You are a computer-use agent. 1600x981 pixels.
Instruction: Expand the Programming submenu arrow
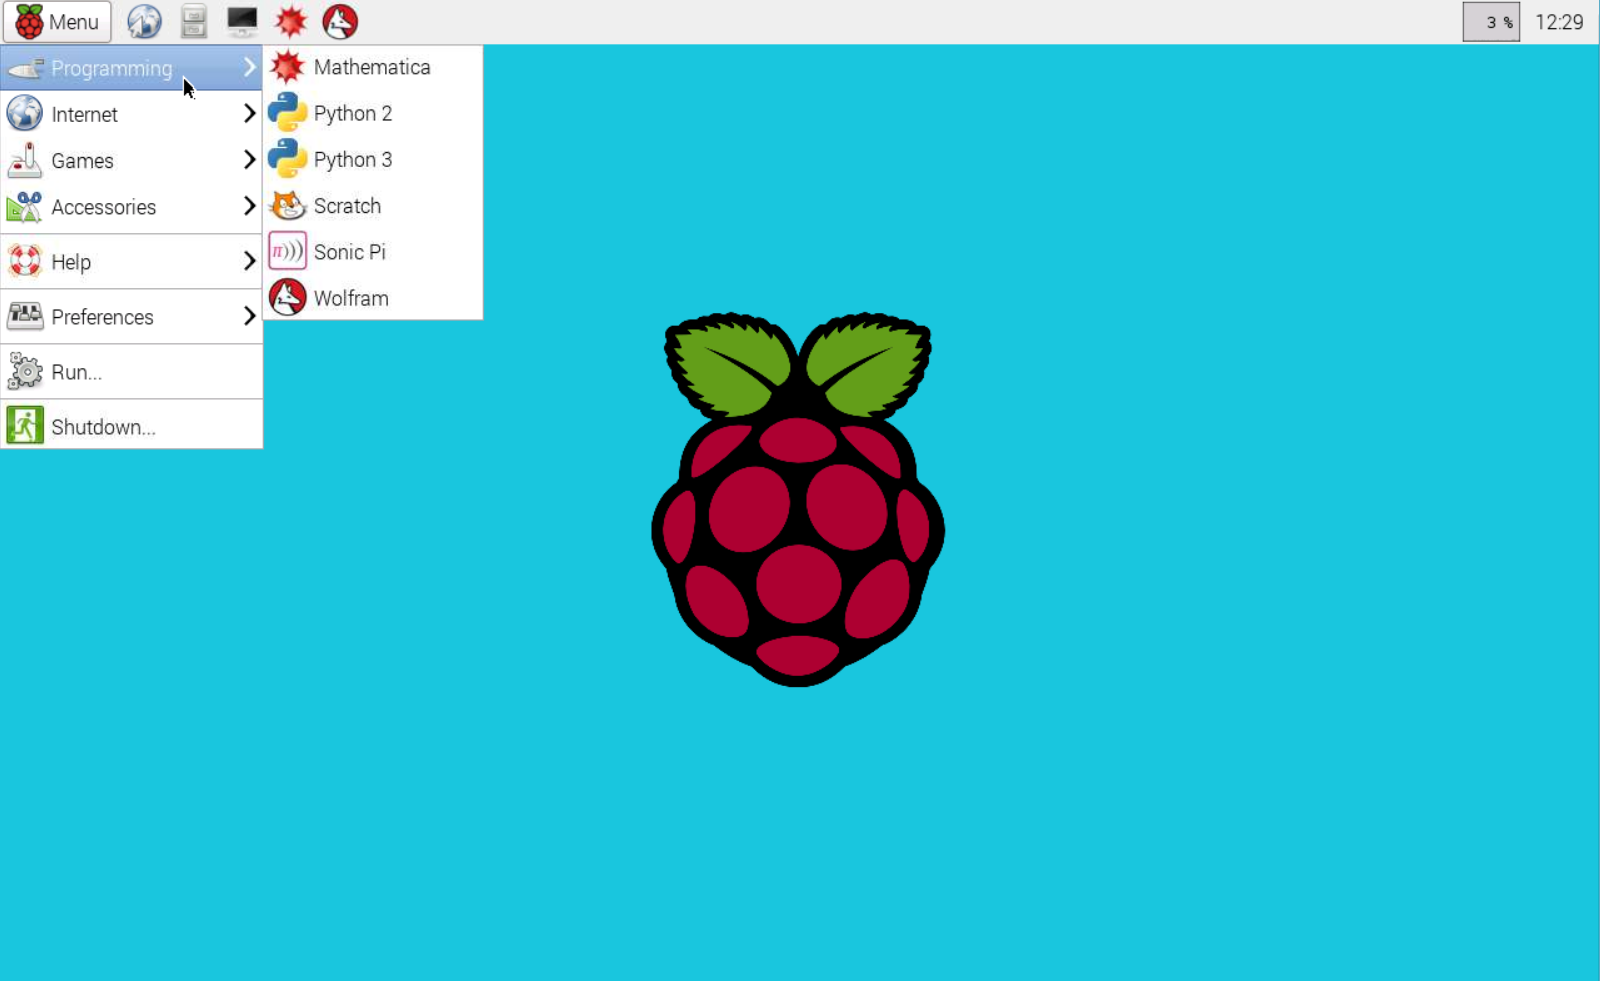coord(249,67)
